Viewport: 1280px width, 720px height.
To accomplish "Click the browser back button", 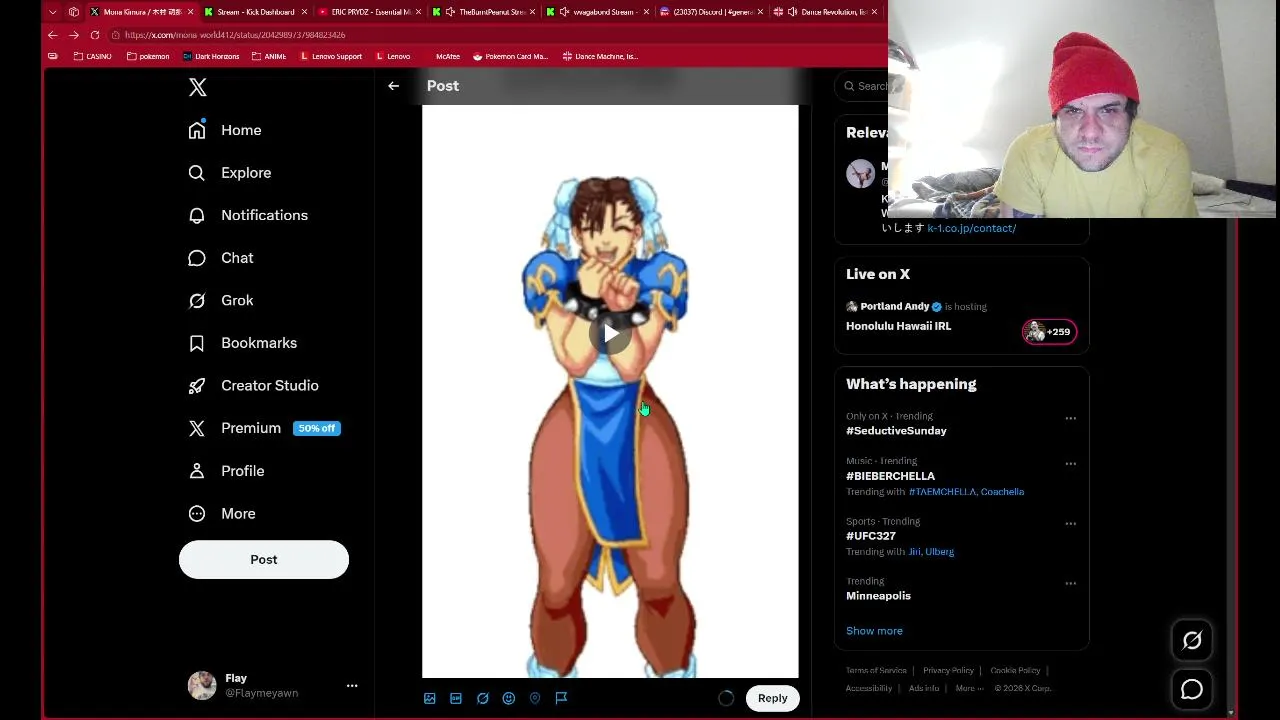I will pos(53,35).
